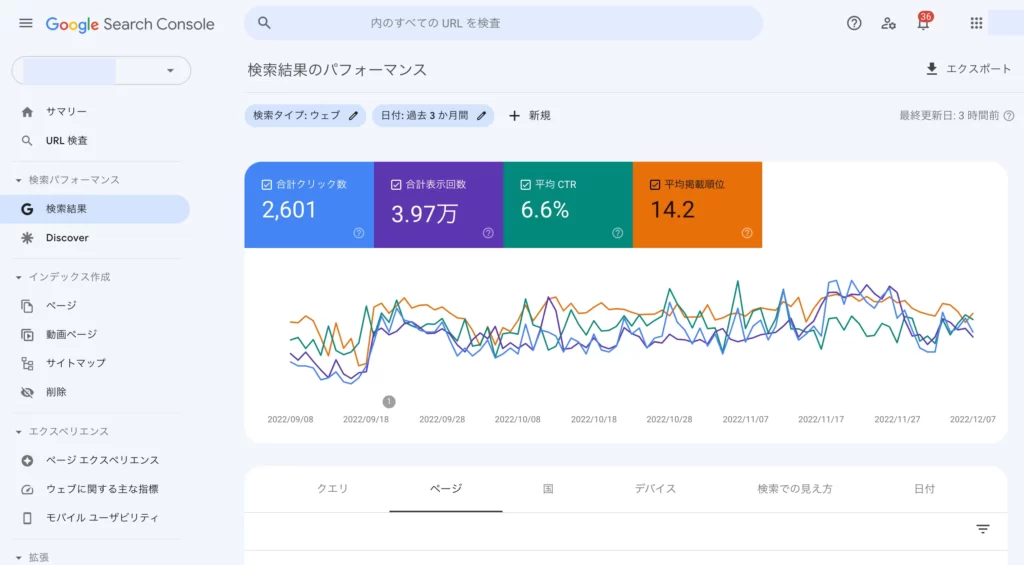Open 検索結果 in the sidebar

[95, 209]
